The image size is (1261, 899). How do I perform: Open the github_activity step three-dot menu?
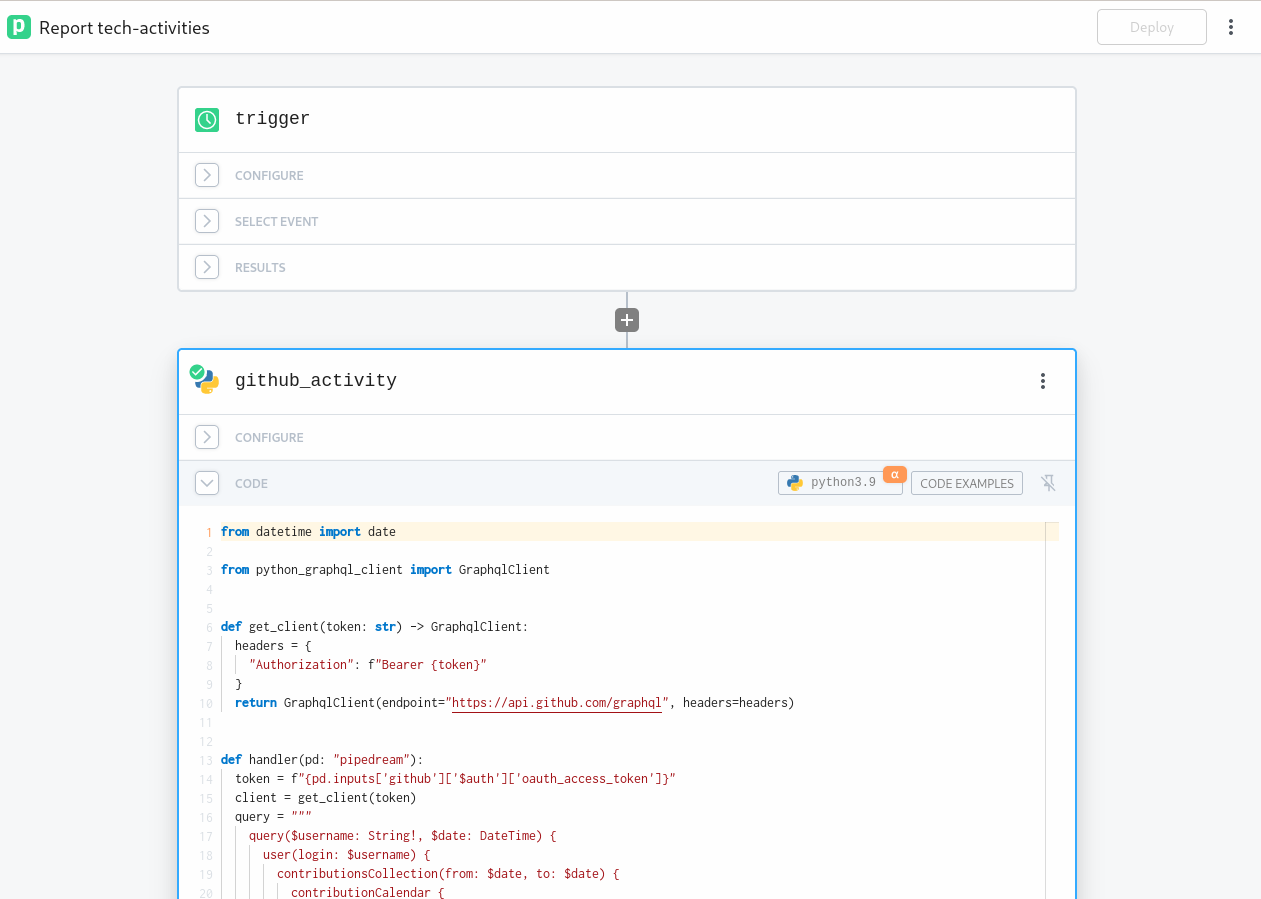pos(1042,381)
